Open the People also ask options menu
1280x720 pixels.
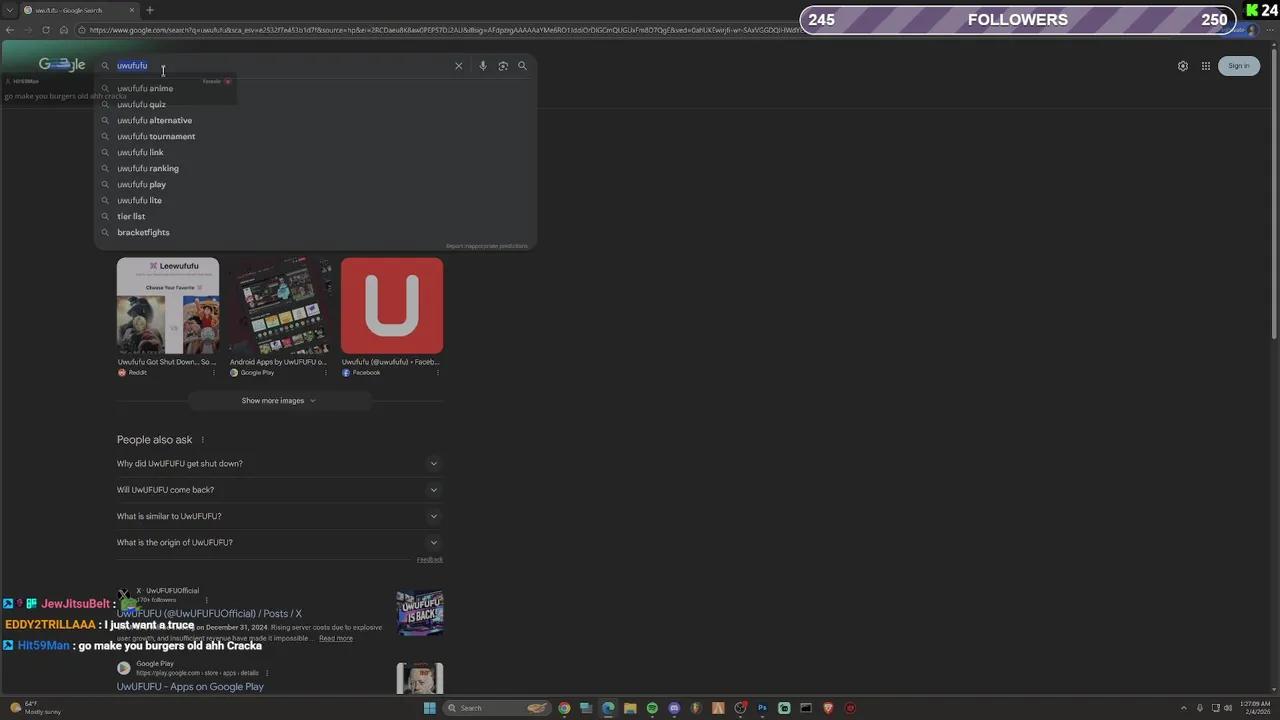(202, 440)
